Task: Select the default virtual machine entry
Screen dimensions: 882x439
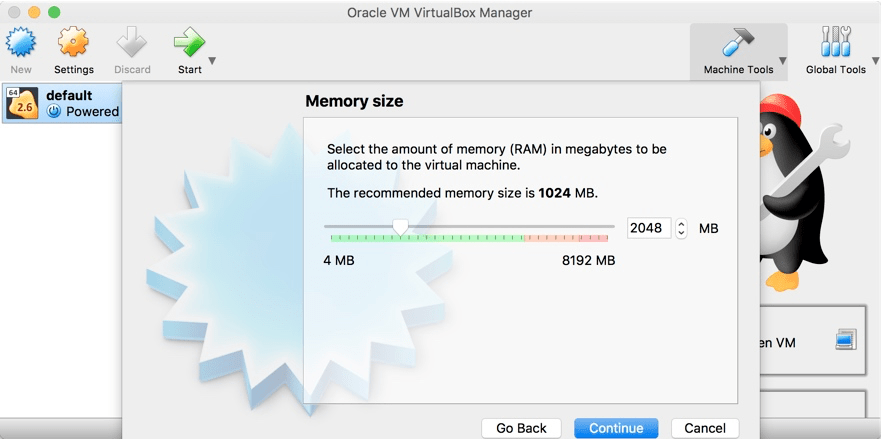Action: (61, 103)
